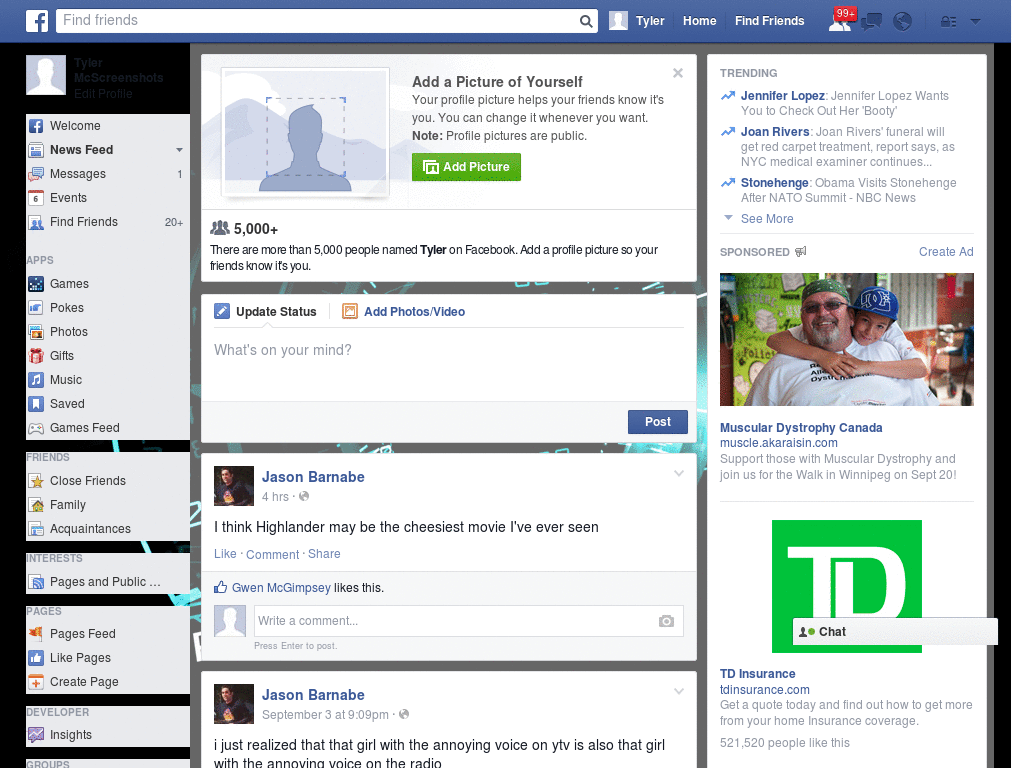Open the Joan Rivers trending topic
Viewport: 1024px width, 768px height.
(775, 132)
